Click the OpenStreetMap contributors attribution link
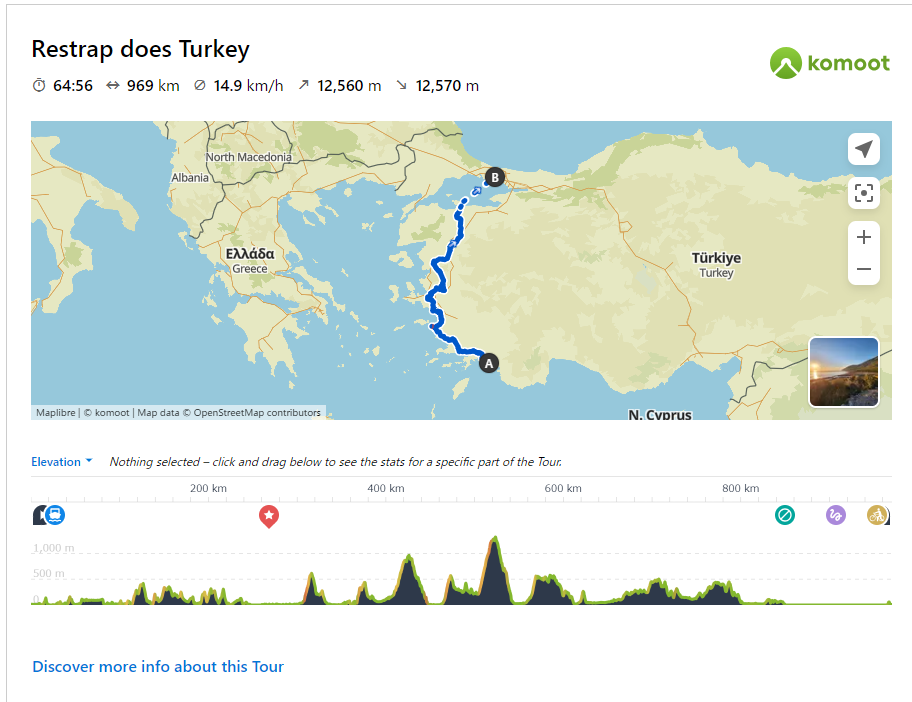 (x=257, y=412)
